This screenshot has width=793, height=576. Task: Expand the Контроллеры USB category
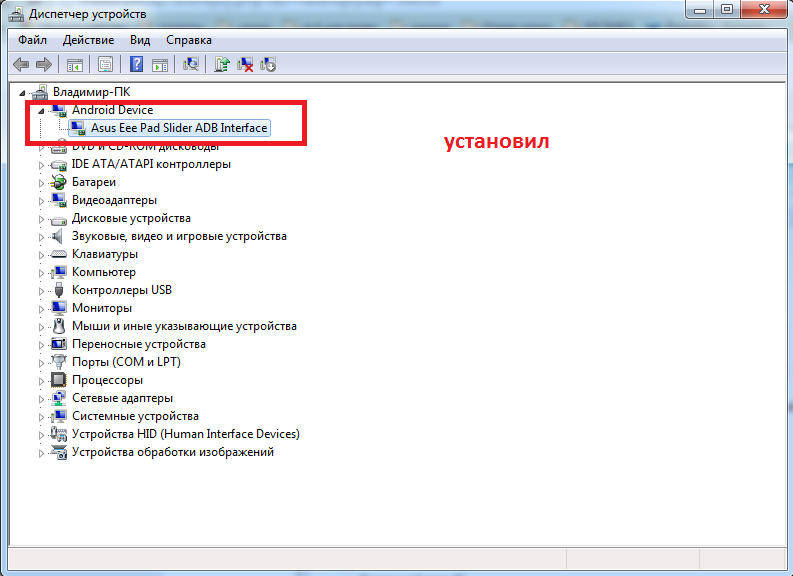click(x=41, y=291)
